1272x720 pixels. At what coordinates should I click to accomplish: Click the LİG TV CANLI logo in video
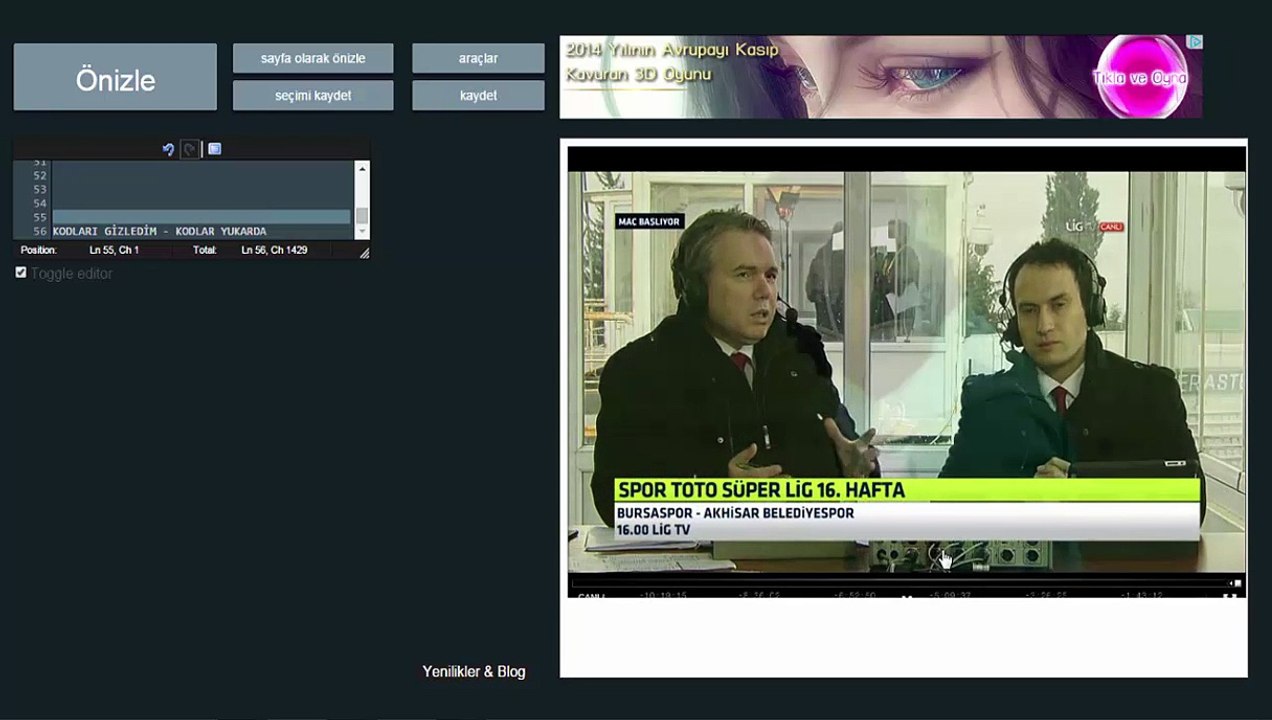click(x=1094, y=227)
